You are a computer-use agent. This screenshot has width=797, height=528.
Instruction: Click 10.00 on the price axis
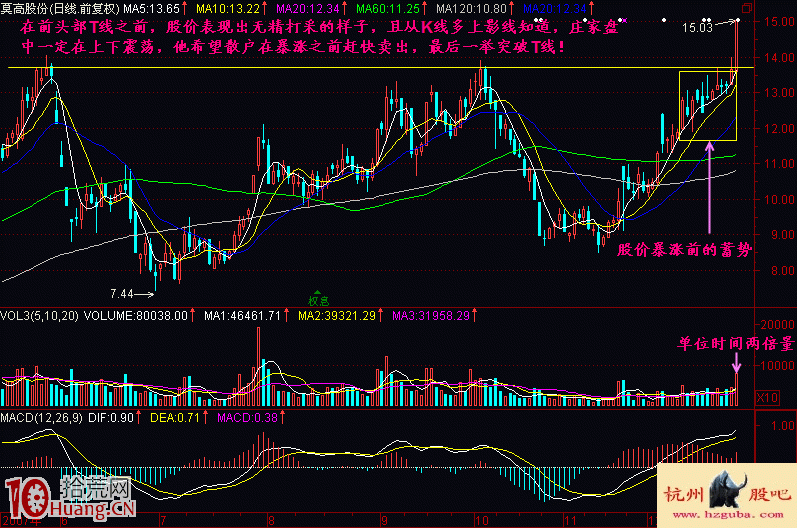[779, 199]
